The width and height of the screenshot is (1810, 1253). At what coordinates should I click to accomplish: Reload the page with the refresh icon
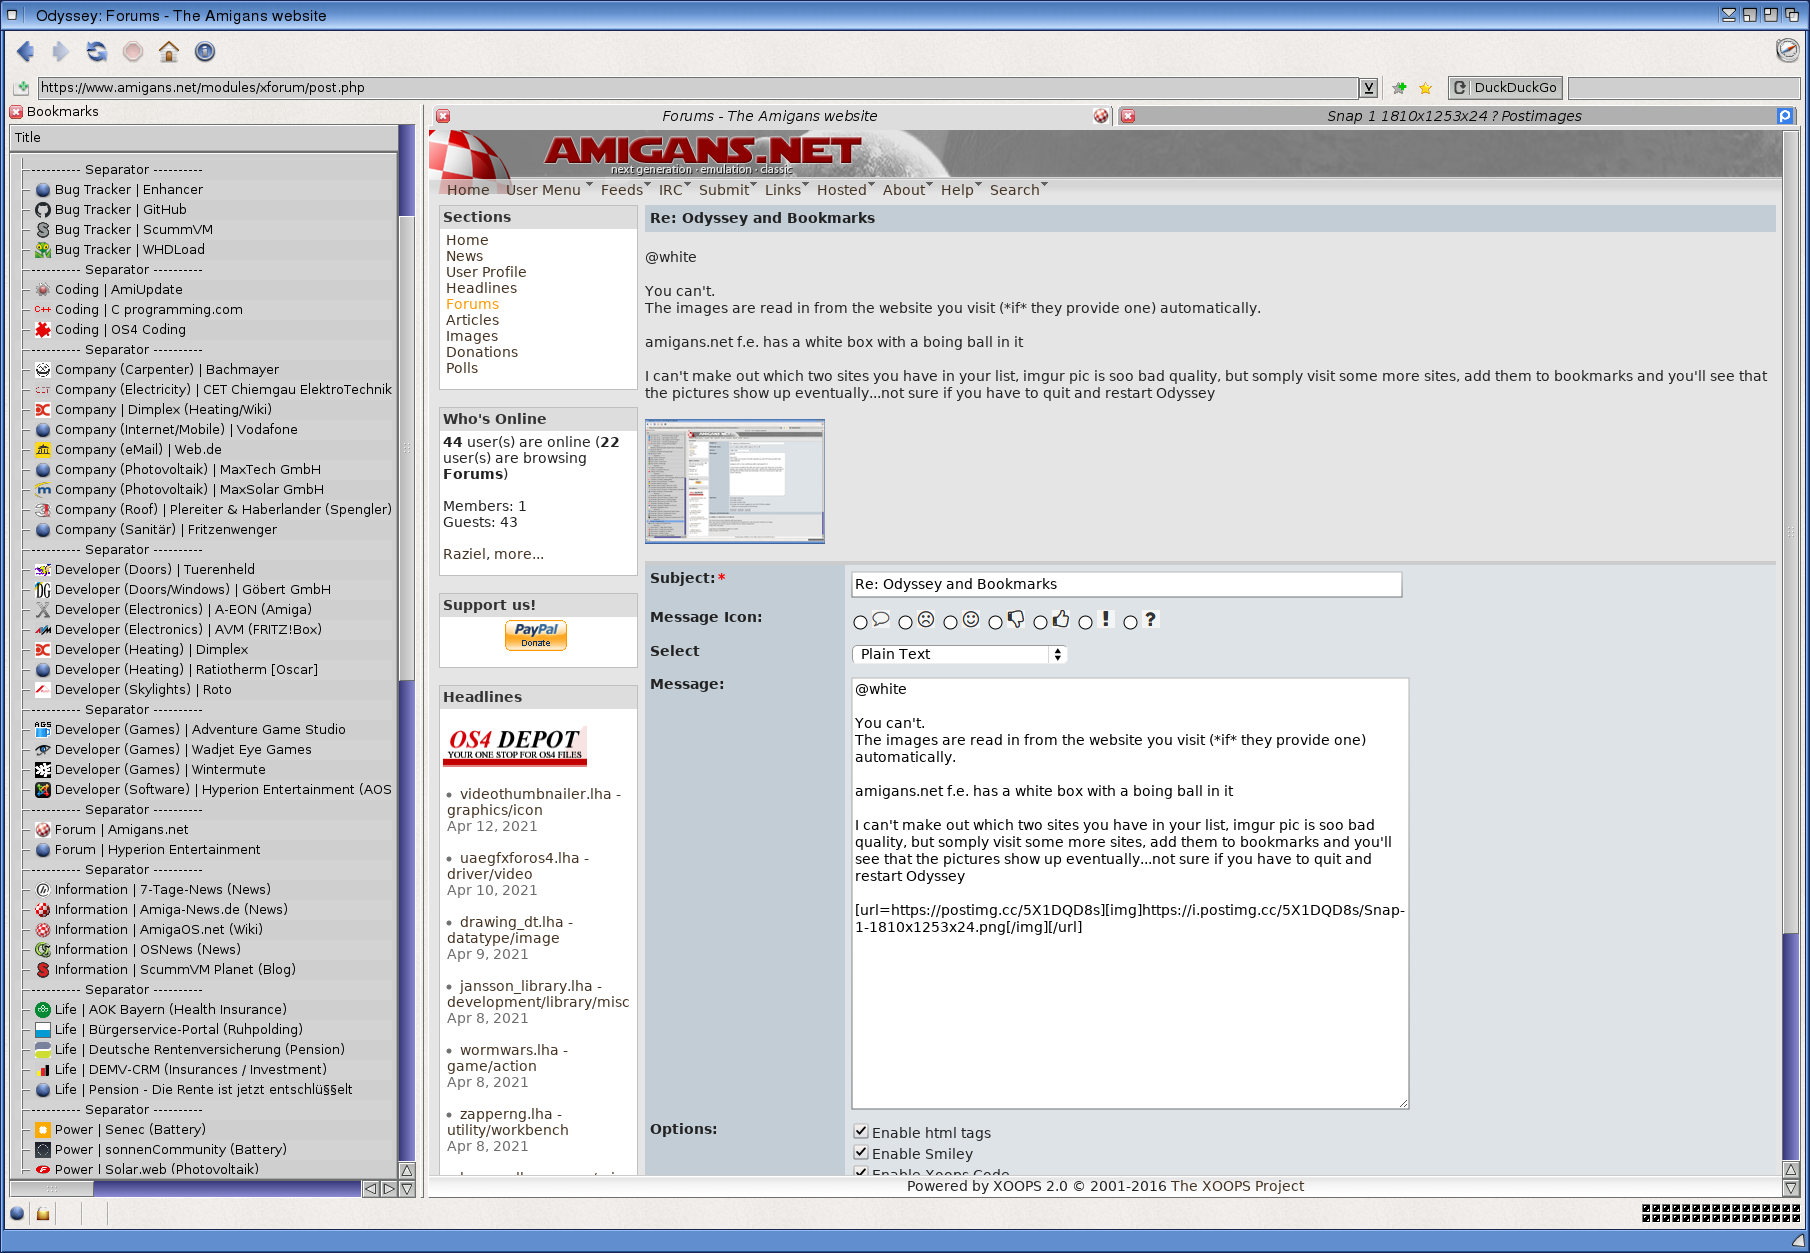coord(97,51)
